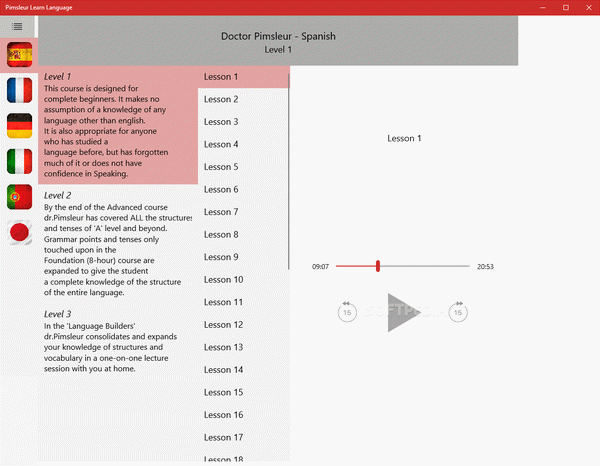Image resolution: width=600 pixels, height=466 pixels.
Task: Click the audio progress slider
Action: pyautogui.click(x=402, y=266)
